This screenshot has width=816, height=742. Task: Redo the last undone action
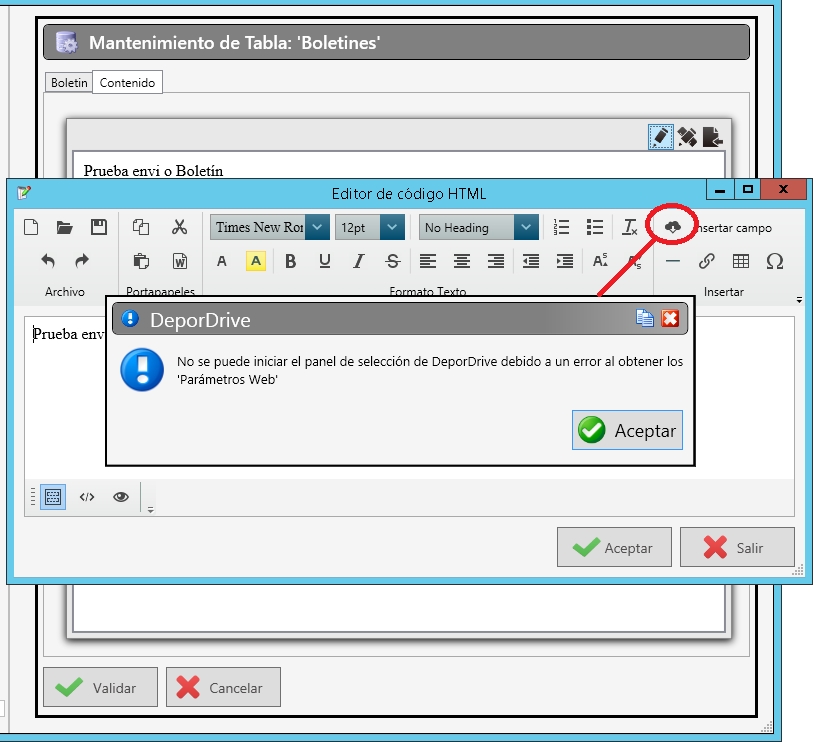pos(82,261)
